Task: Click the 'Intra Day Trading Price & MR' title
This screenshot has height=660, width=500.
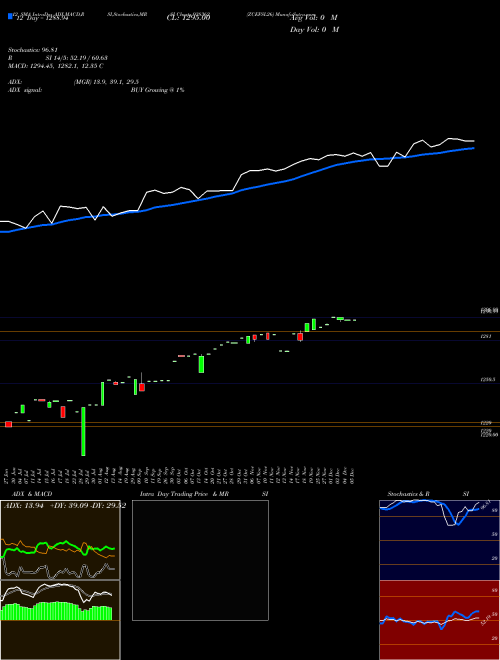Action: point(184,494)
